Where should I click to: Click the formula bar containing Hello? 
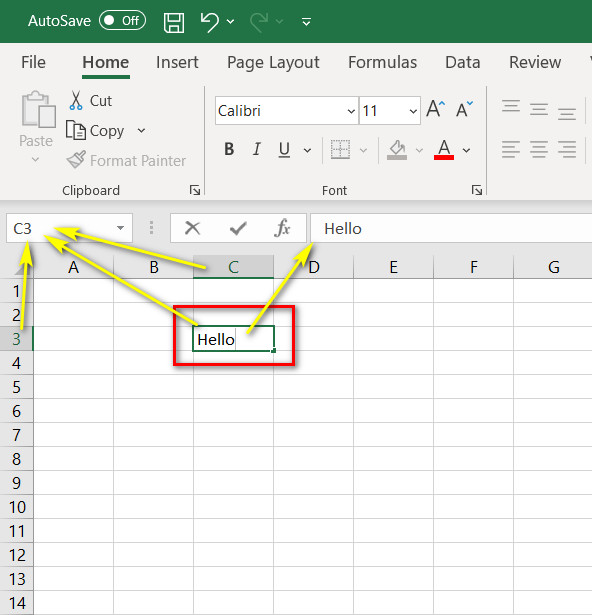tap(451, 228)
